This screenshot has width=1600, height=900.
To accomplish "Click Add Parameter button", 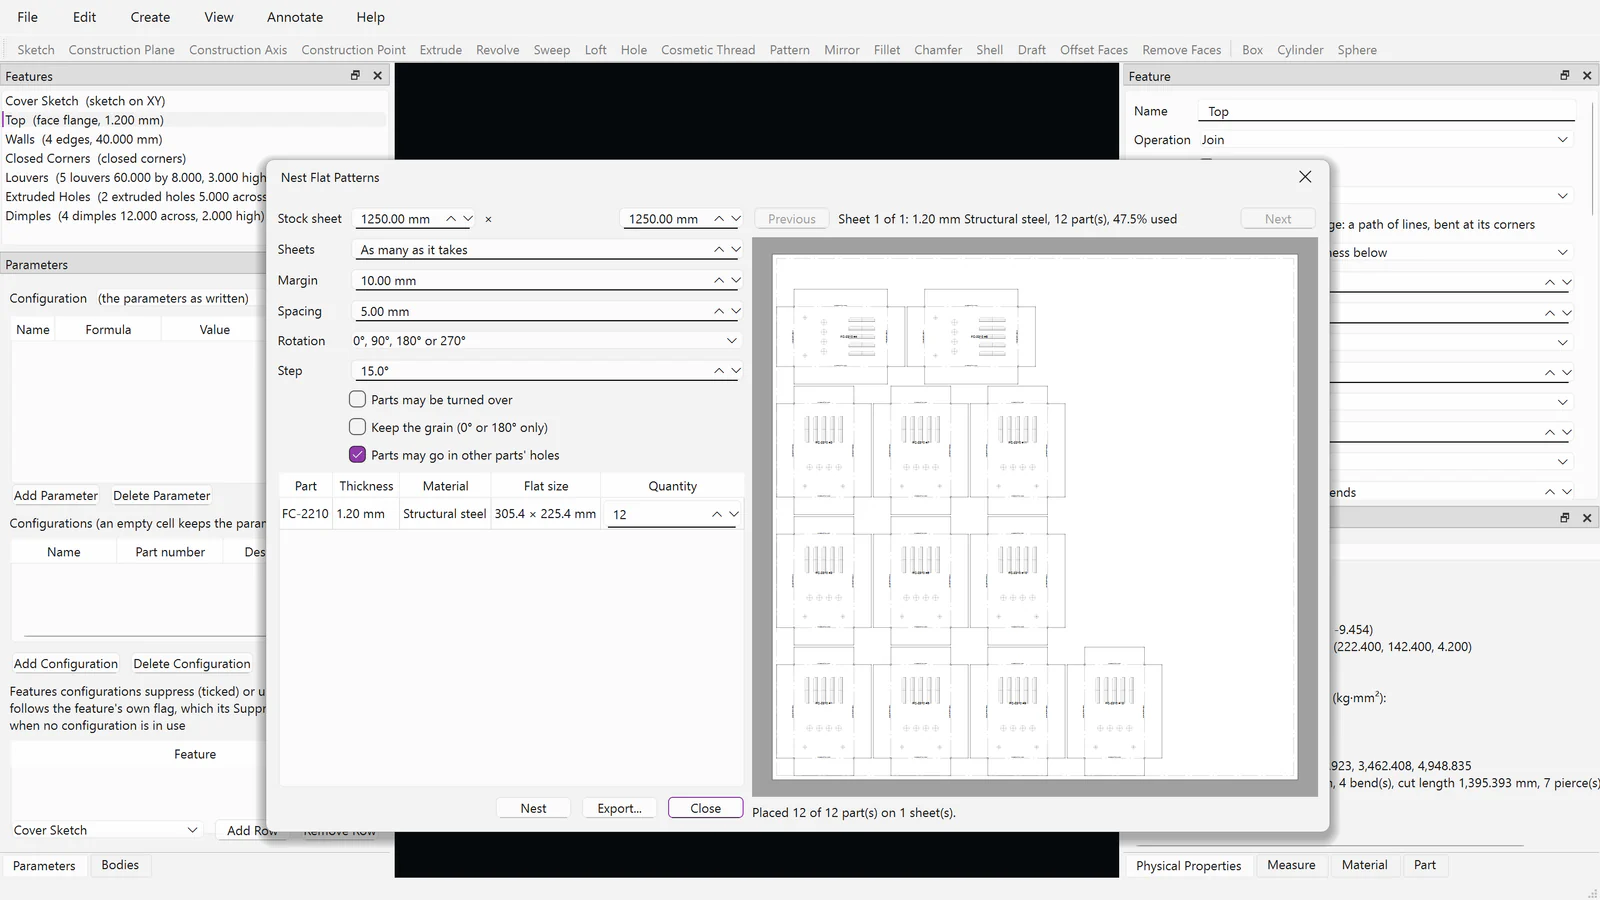I will pyautogui.click(x=56, y=495).
